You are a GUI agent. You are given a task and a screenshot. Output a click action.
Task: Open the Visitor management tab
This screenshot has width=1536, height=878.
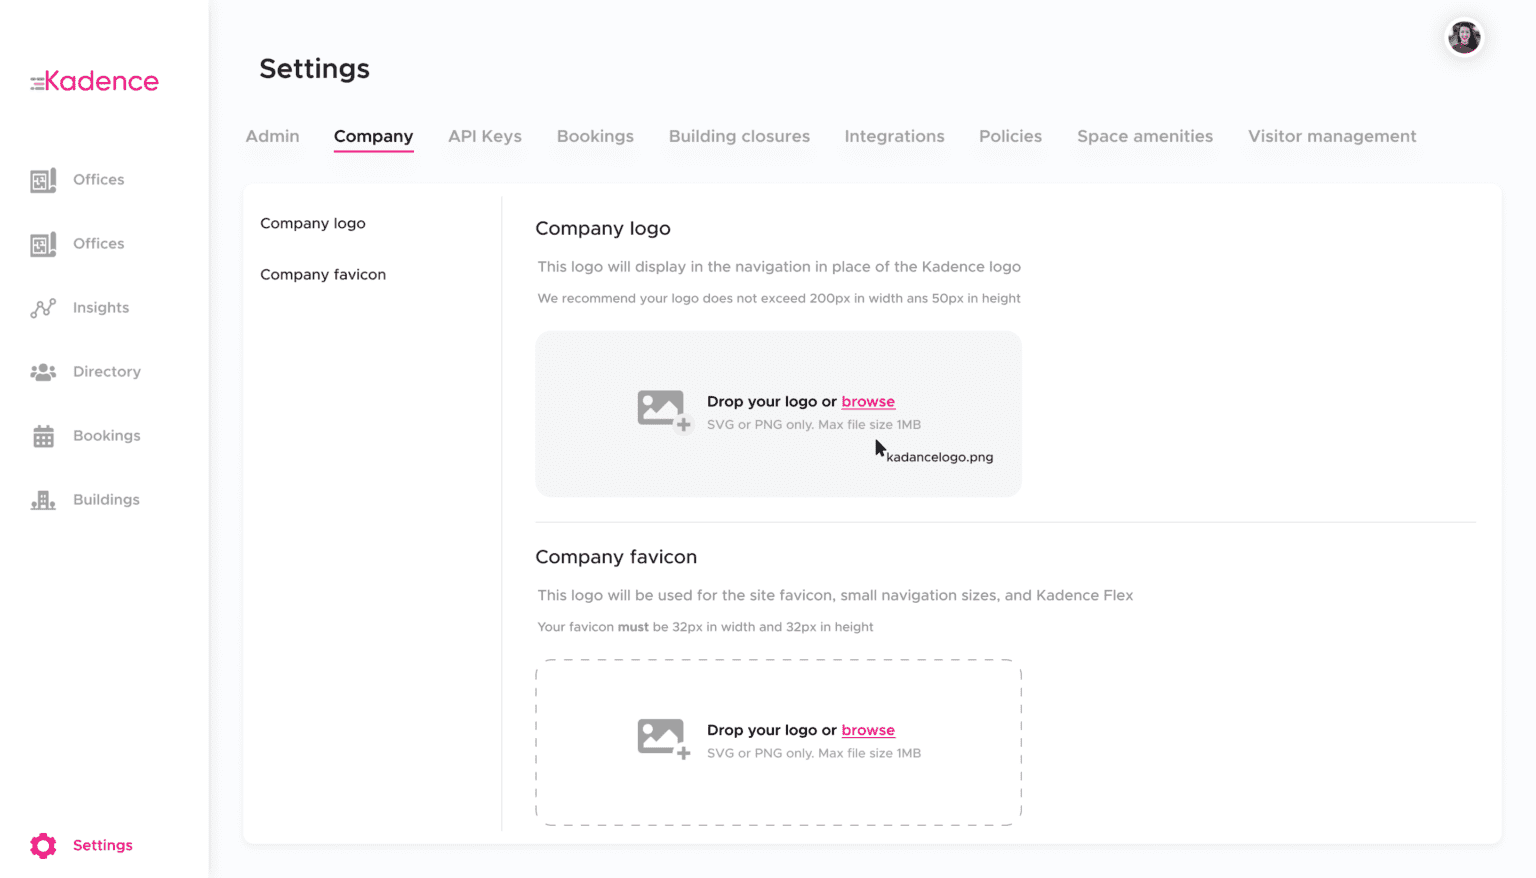[x=1332, y=136]
